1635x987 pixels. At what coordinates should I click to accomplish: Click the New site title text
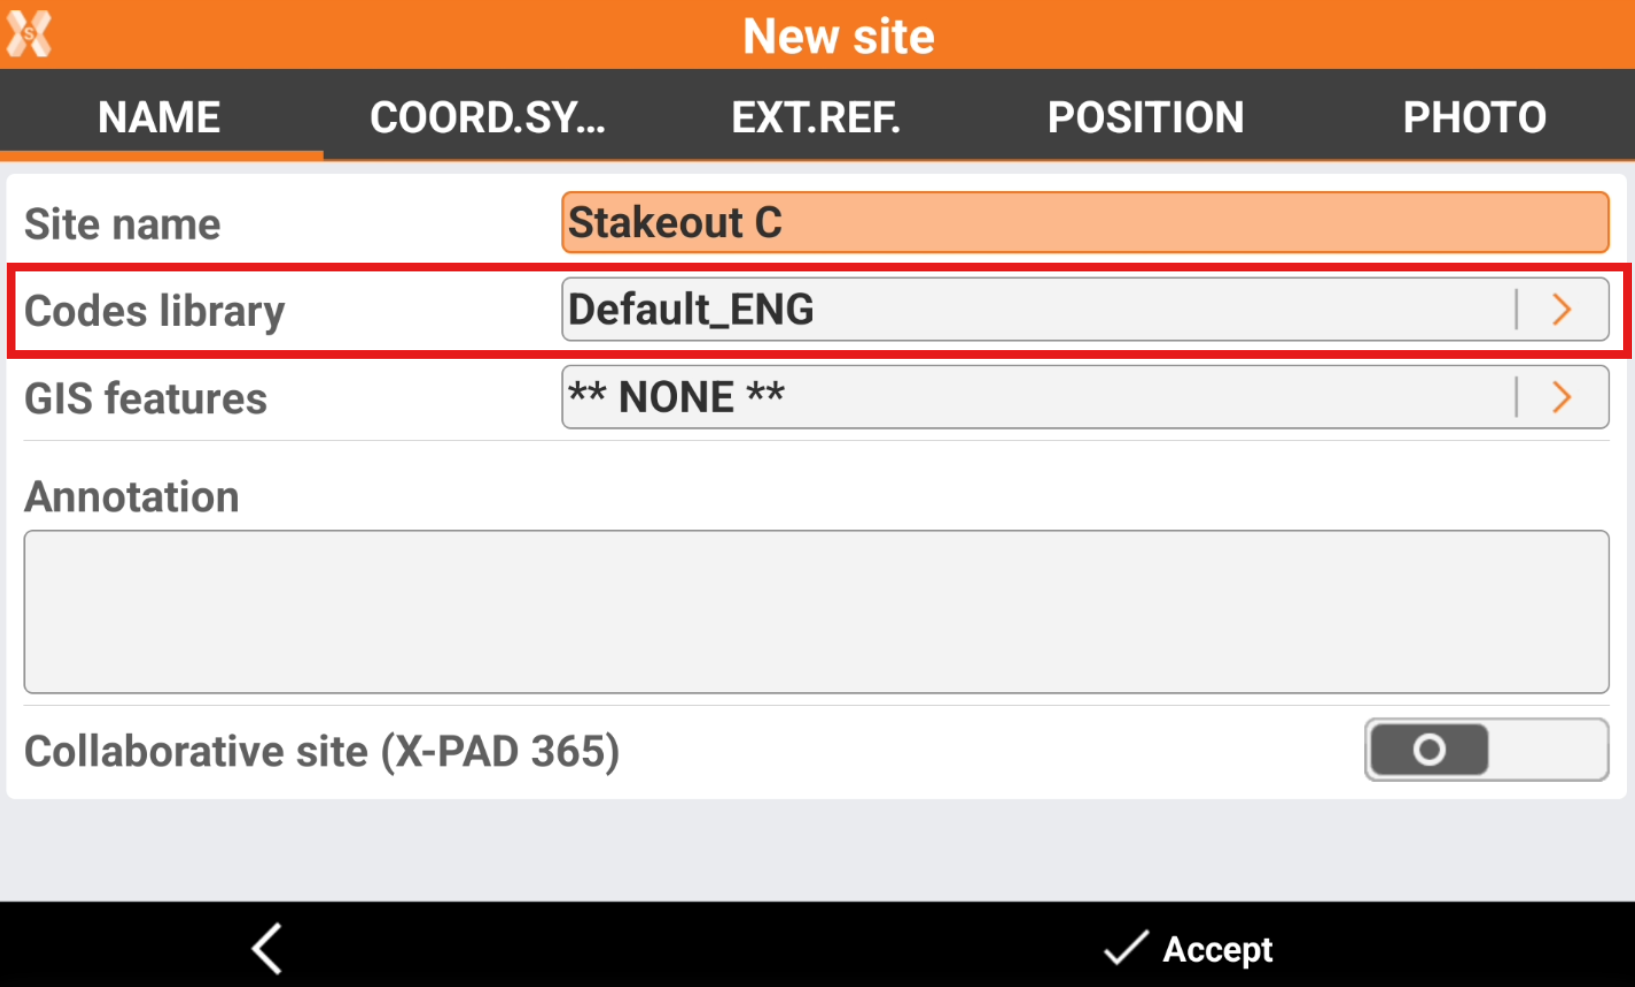838,36
